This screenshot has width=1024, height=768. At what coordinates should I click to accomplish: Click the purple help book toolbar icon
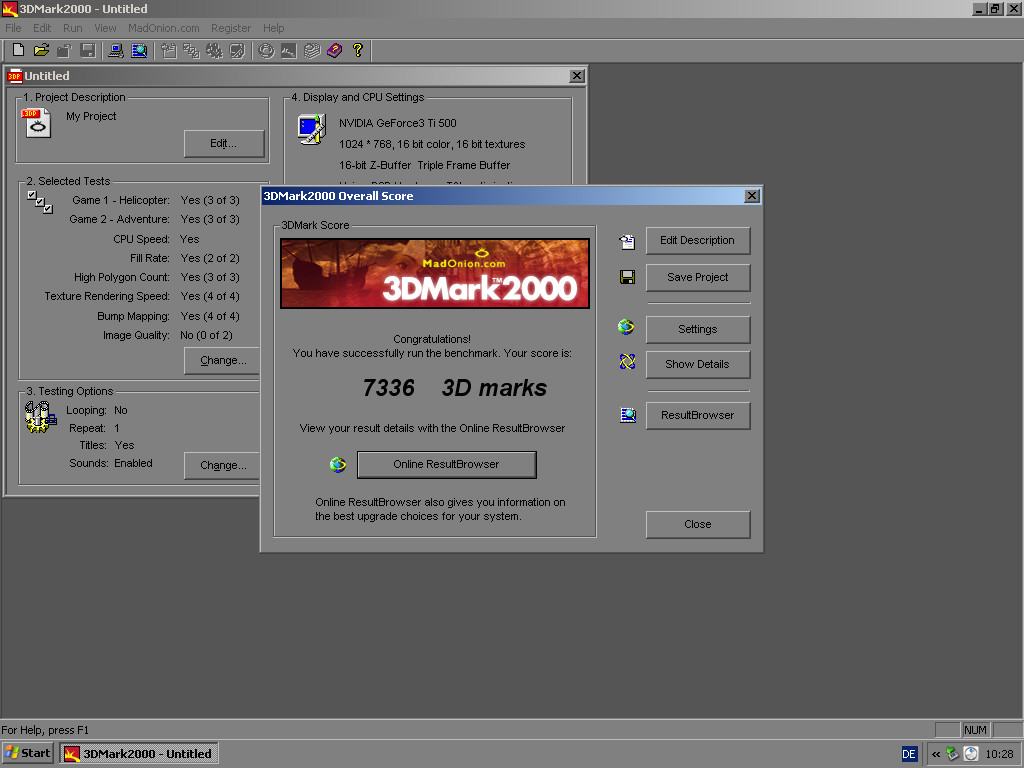pyautogui.click(x=334, y=50)
